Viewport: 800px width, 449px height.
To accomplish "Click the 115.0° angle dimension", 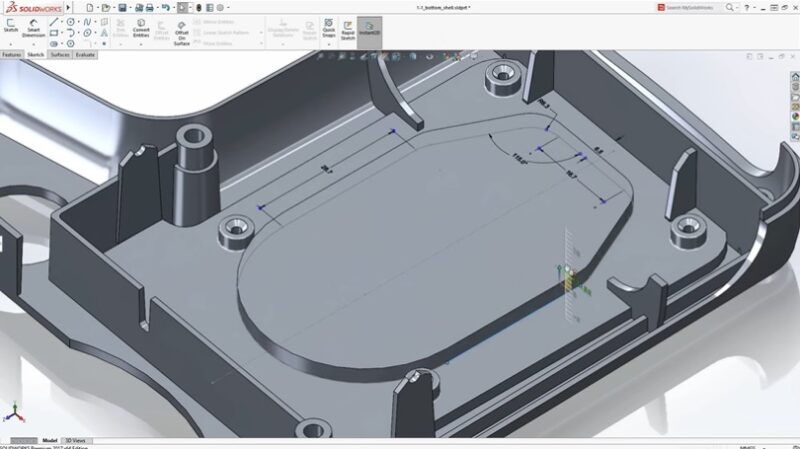I will (519, 159).
